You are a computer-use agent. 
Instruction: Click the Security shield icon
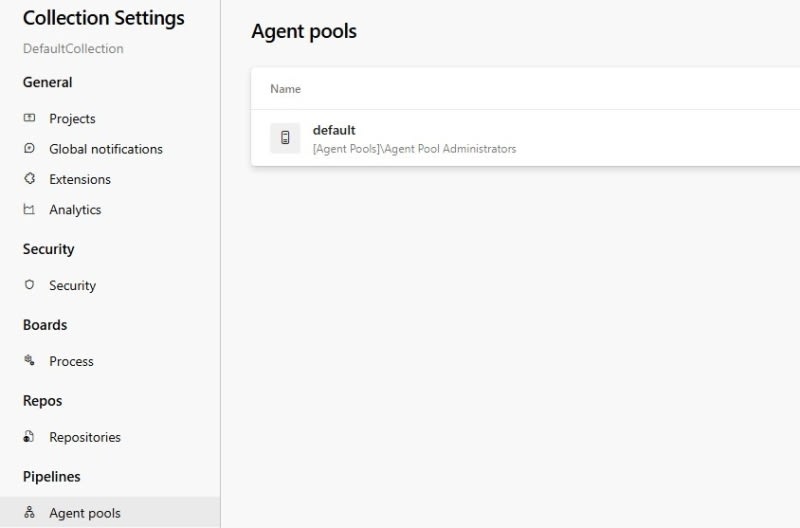29,285
